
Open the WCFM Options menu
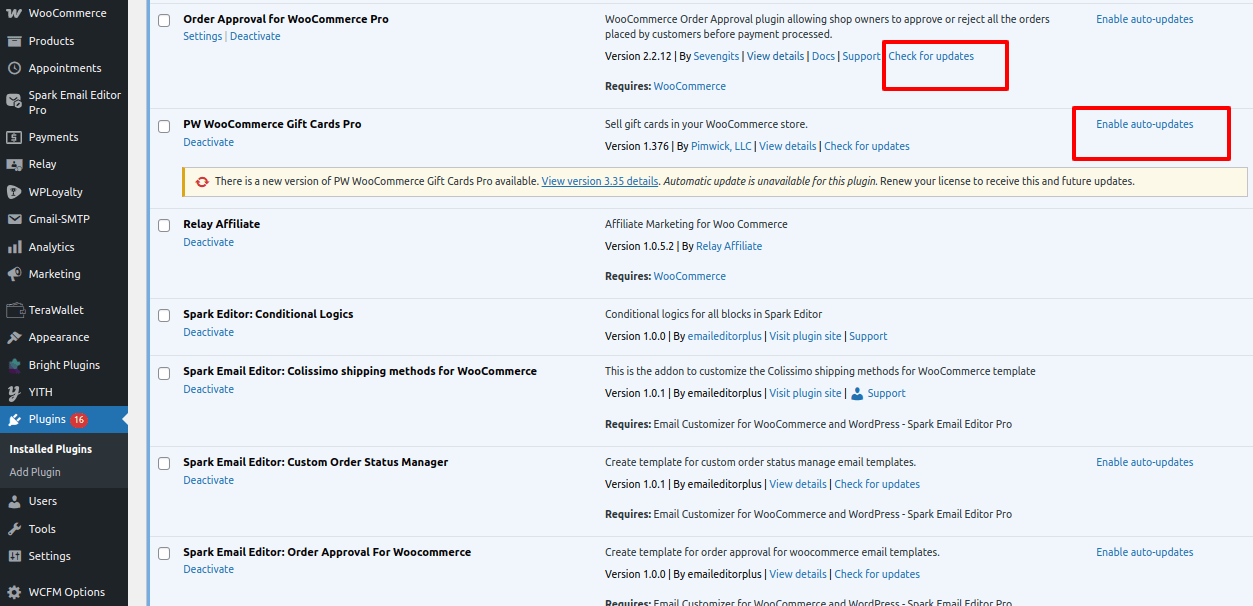66,592
